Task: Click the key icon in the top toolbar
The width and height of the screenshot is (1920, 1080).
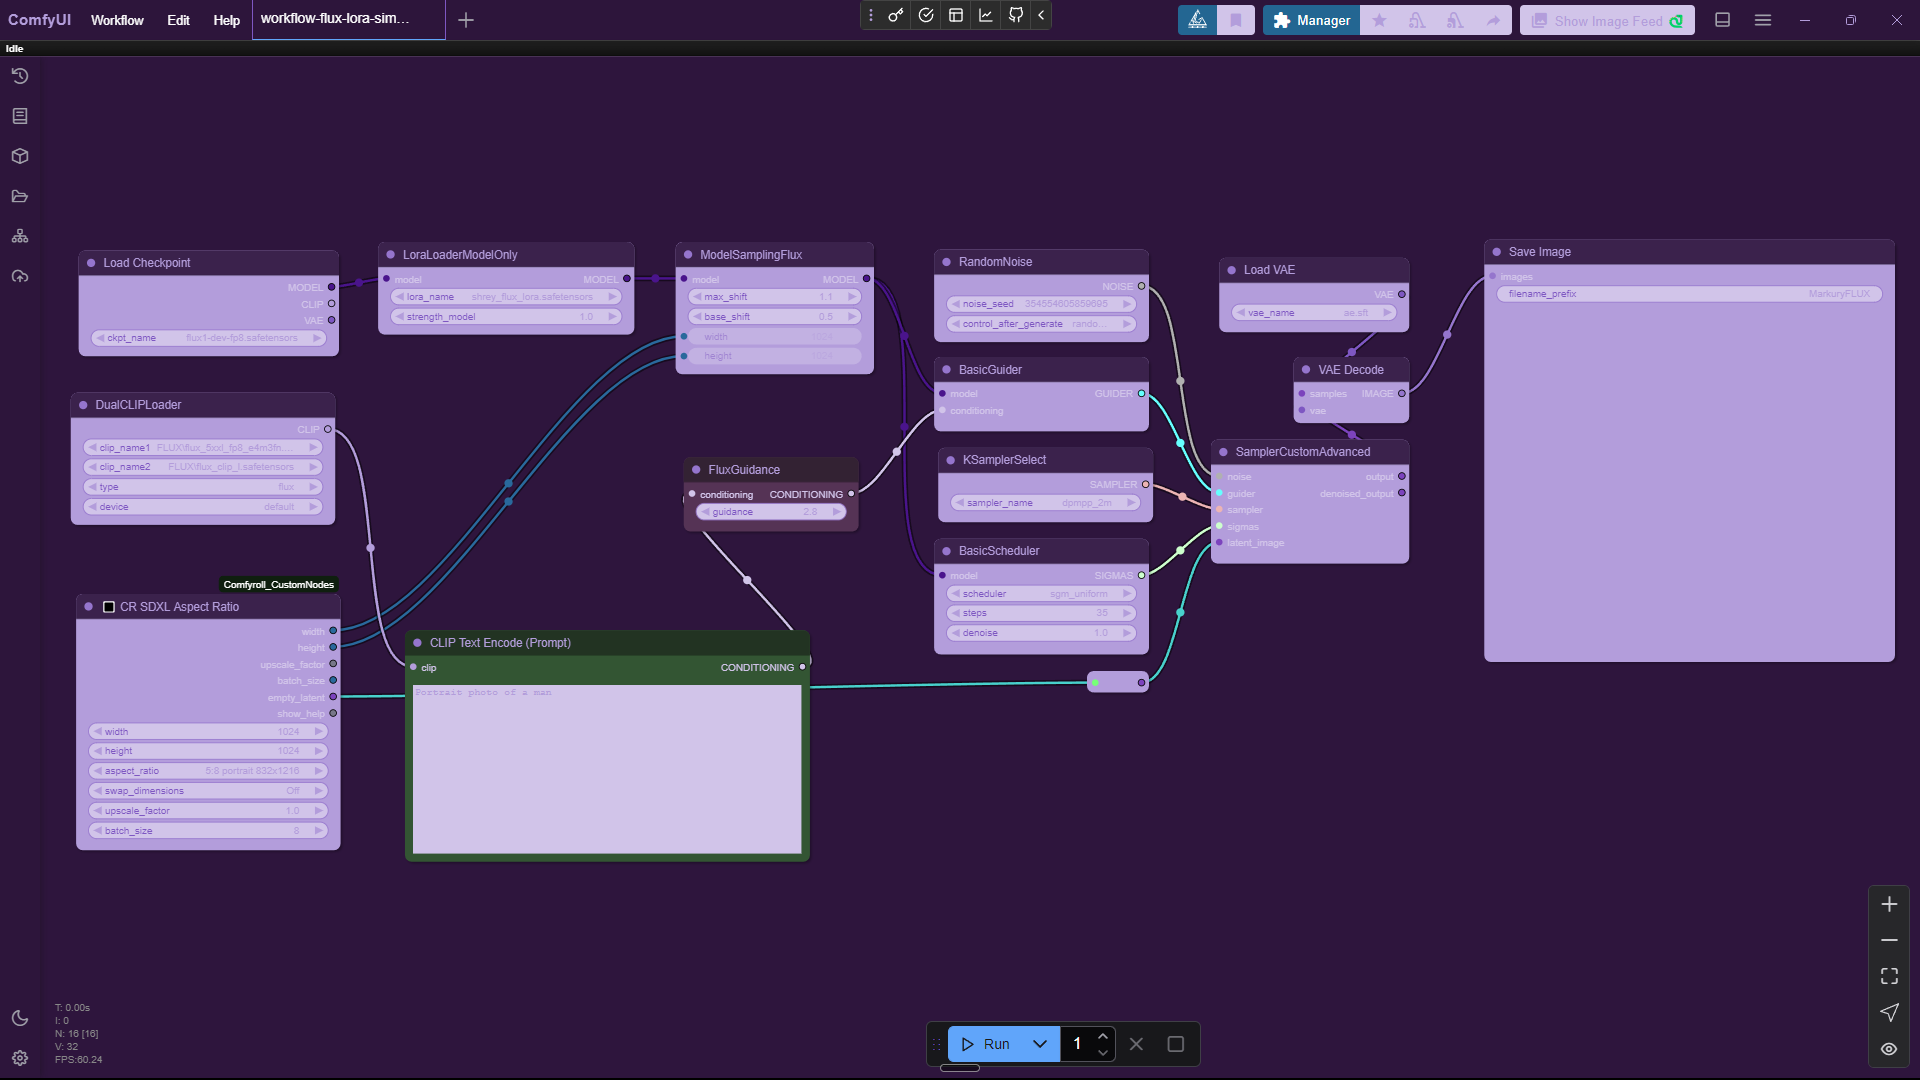Action: tap(896, 15)
